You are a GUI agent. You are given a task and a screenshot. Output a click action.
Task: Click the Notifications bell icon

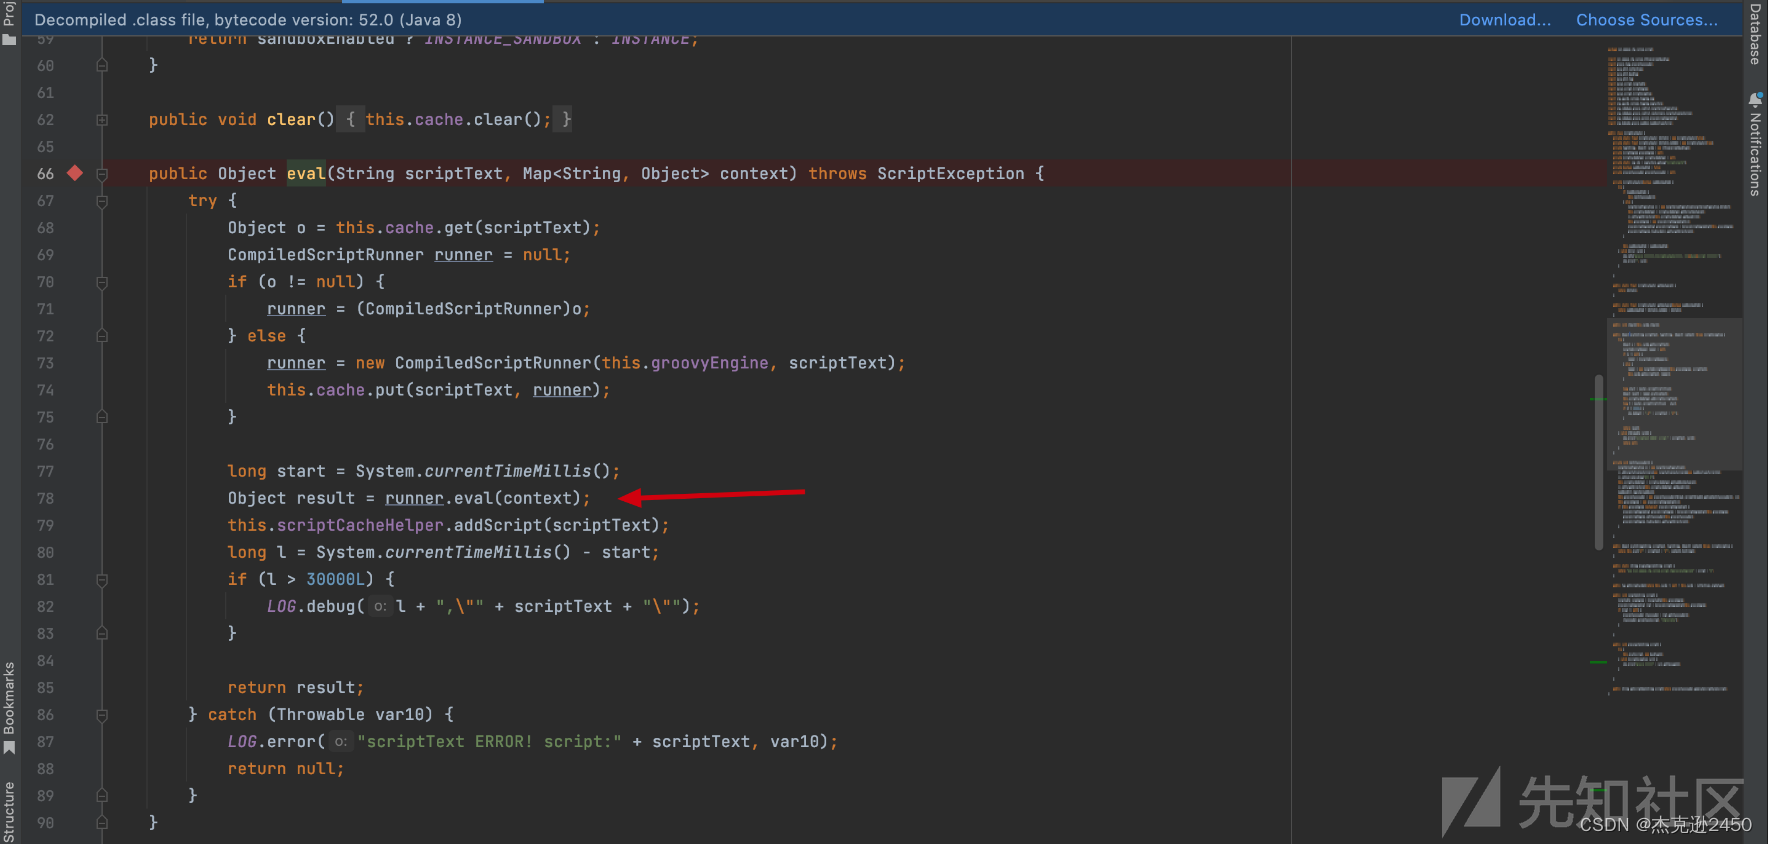[1756, 99]
